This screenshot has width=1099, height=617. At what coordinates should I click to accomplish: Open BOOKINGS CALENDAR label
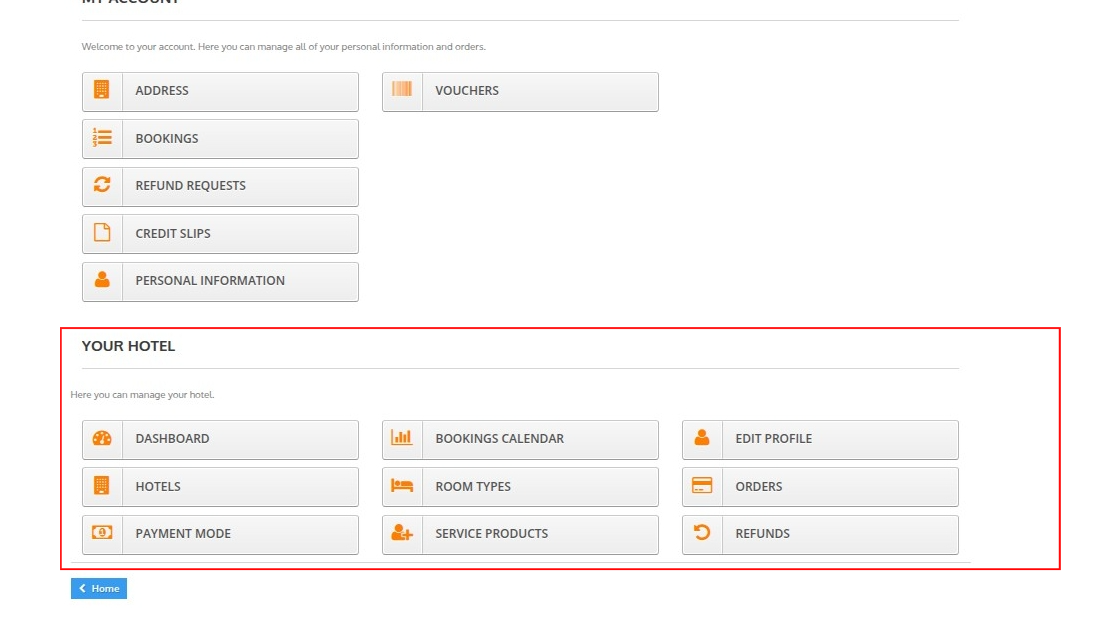click(500, 439)
